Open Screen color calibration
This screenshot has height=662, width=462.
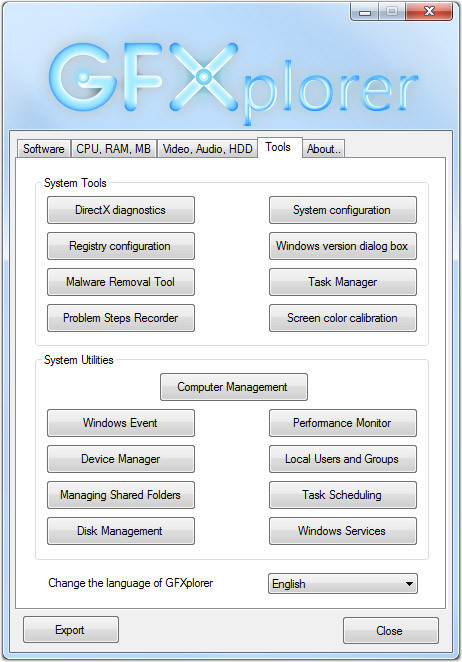[342, 318]
